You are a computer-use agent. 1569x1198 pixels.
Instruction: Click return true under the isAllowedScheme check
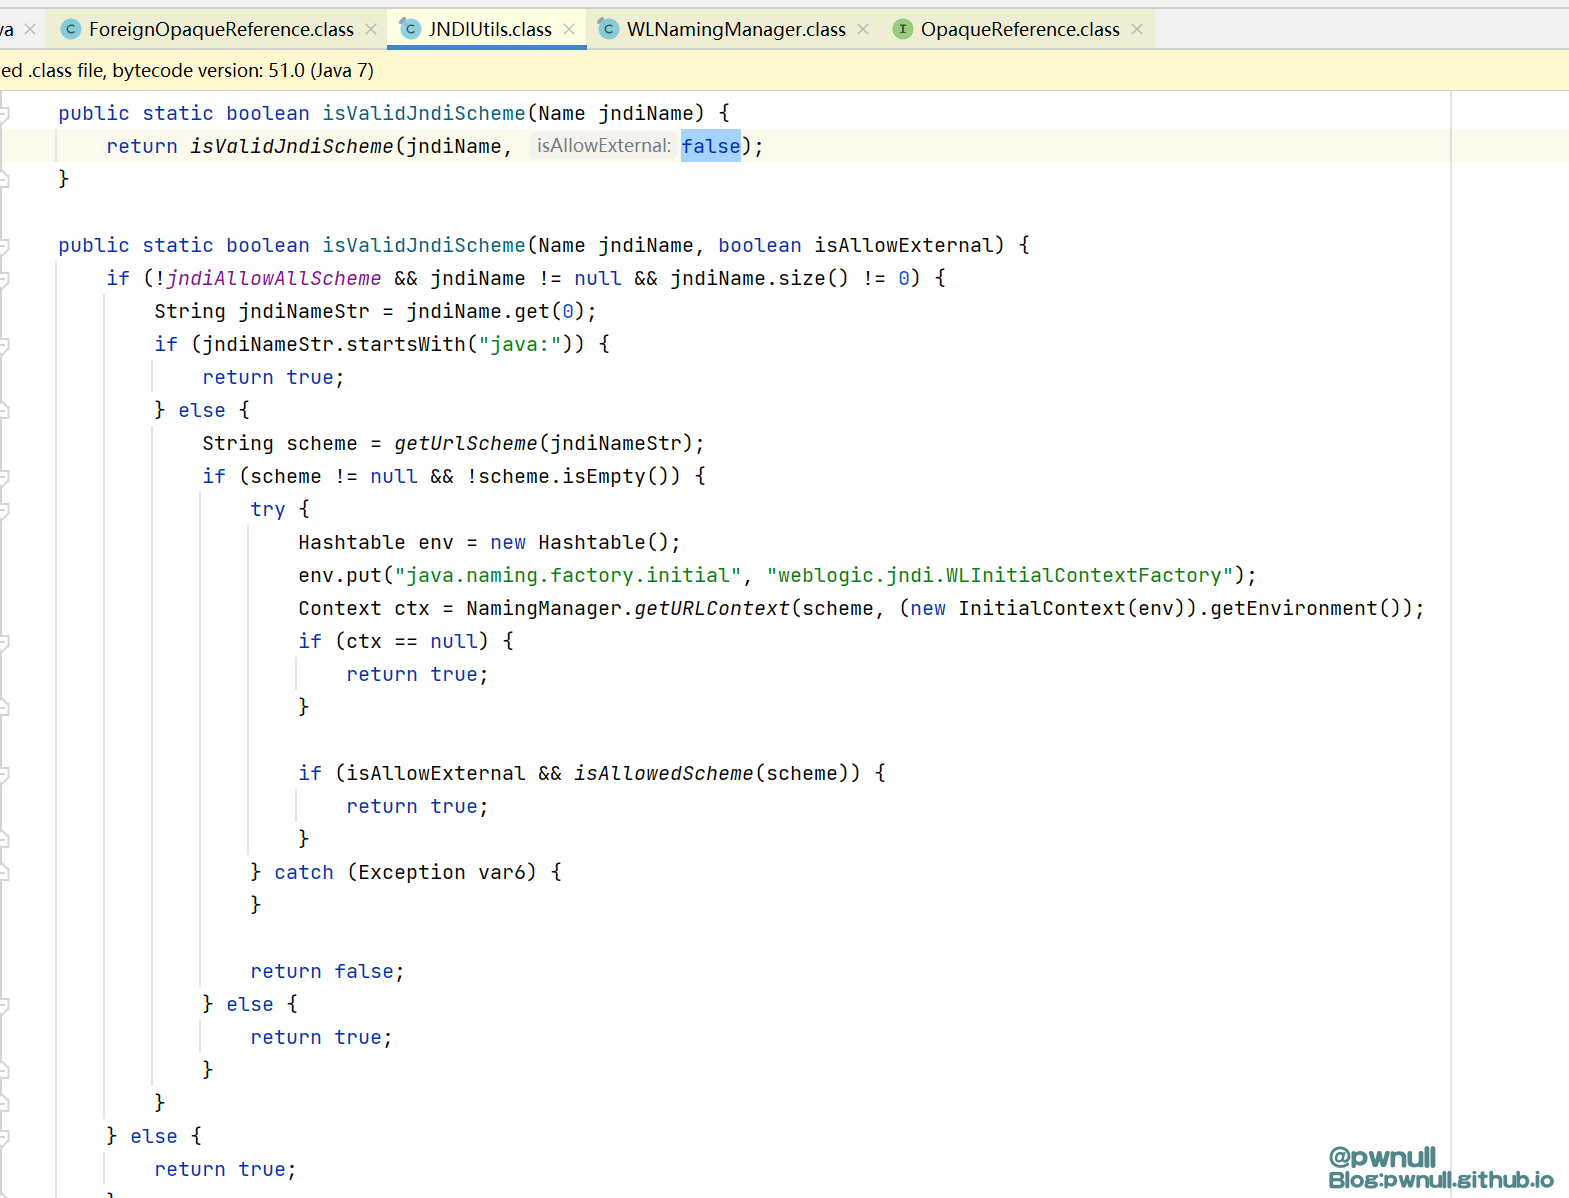pos(417,806)
